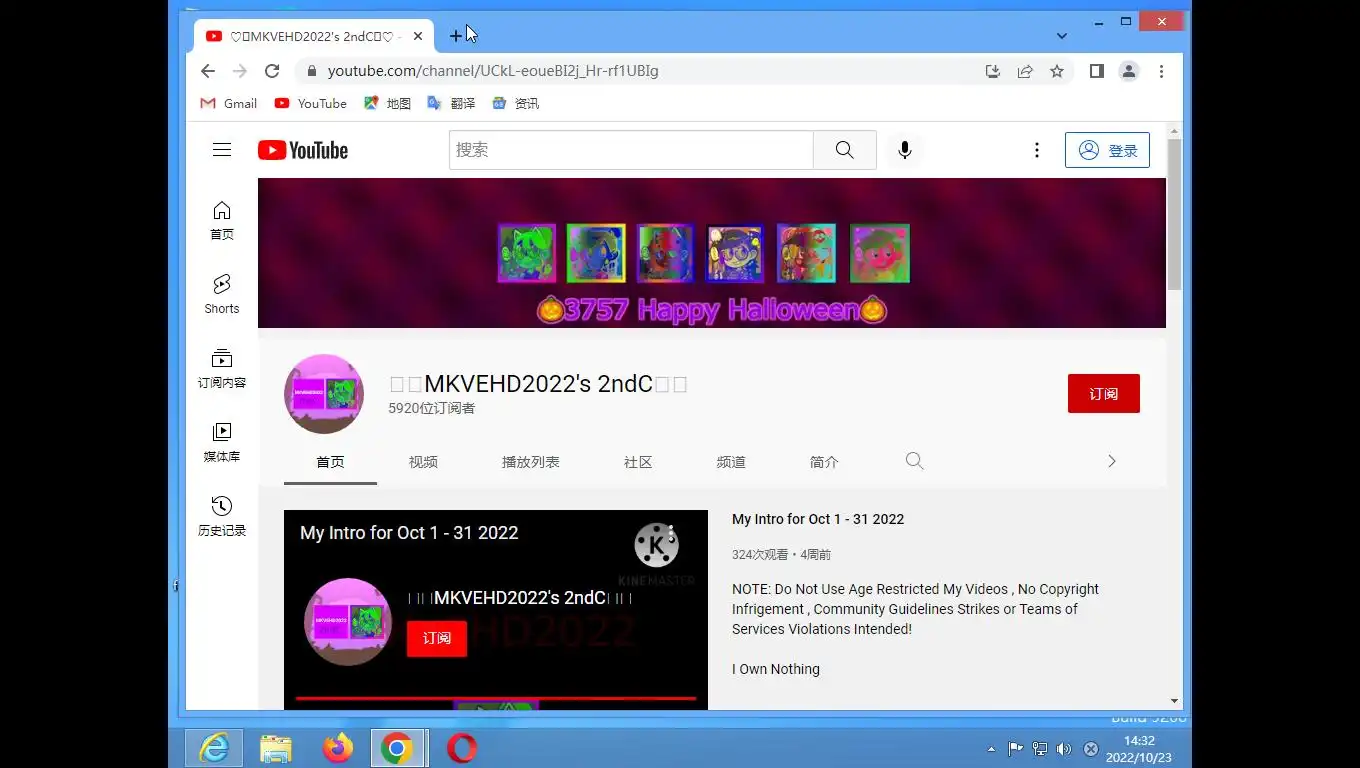1360x768 pixels.
Task: Share this page icon
Action: 1025,71
